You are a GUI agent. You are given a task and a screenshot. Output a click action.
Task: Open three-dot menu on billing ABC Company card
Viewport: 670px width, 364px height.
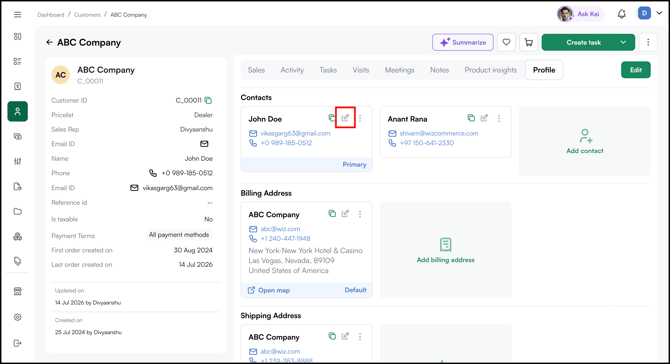360,214
